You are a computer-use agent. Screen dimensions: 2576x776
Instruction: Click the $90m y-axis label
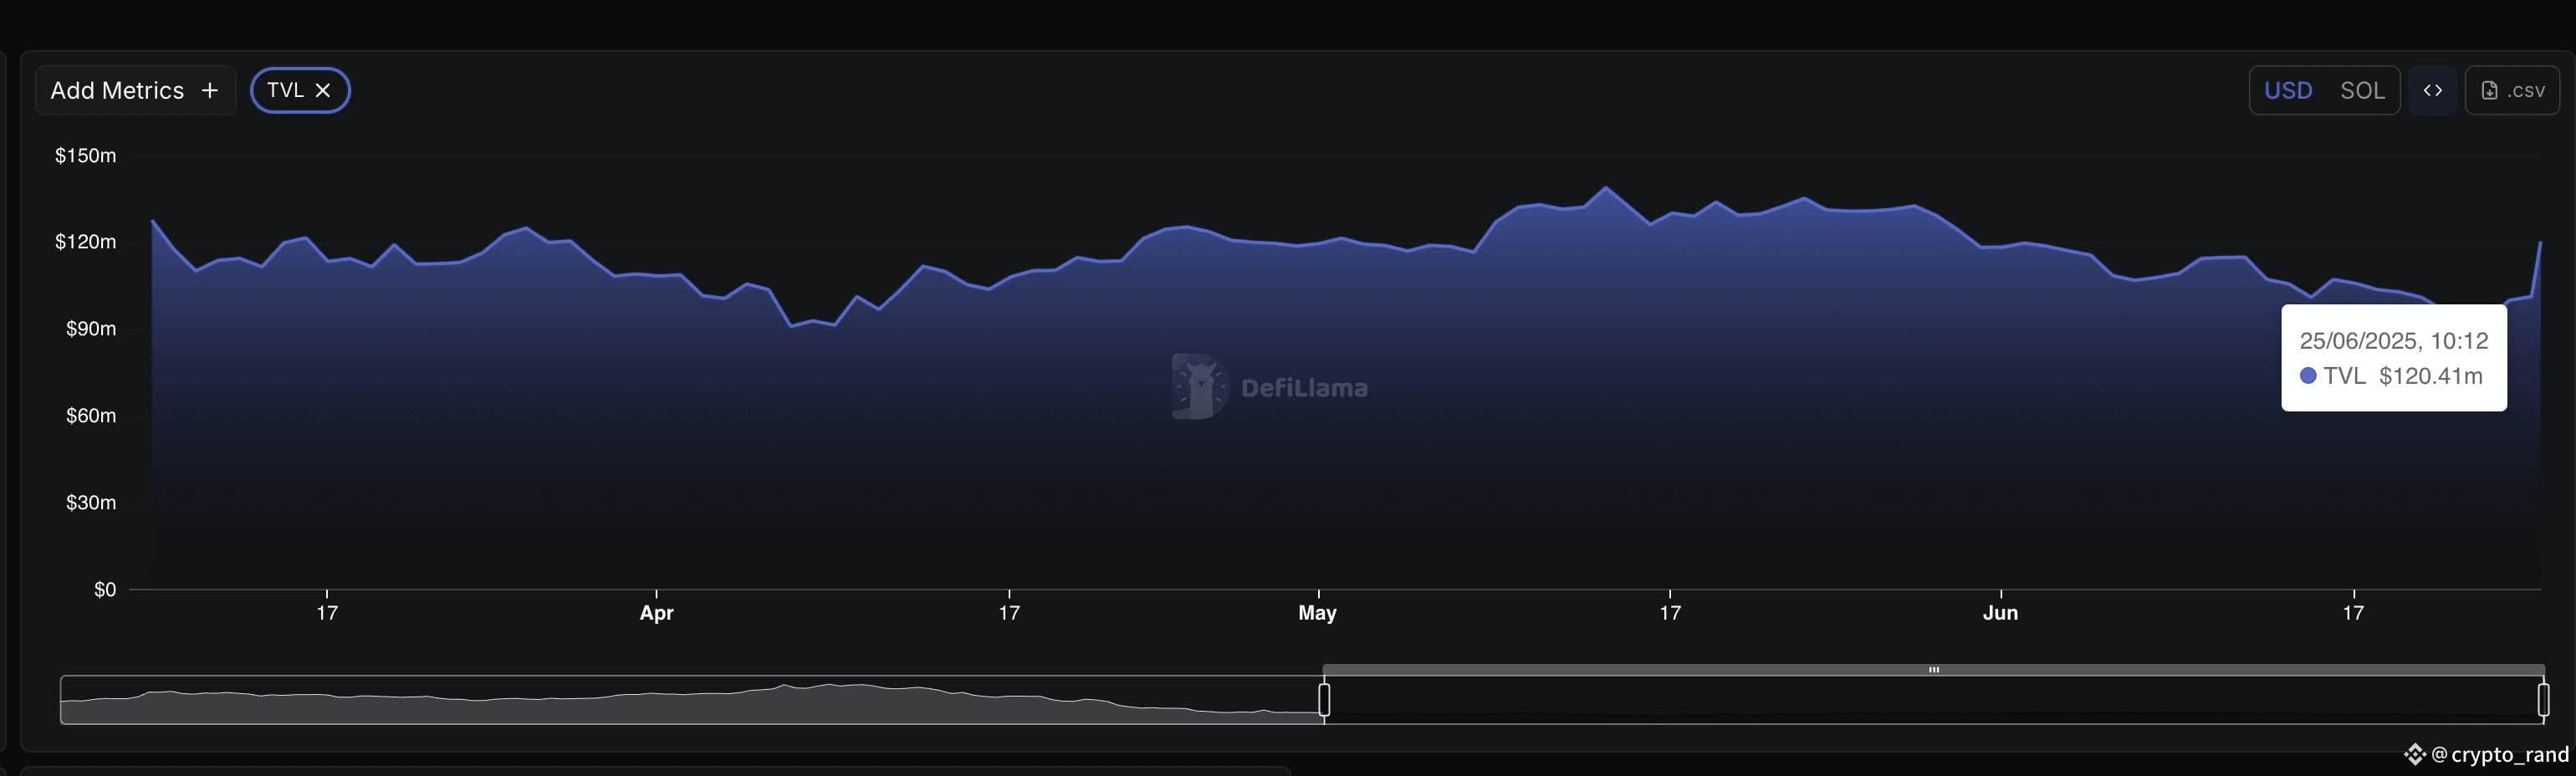tap(91, 328)
